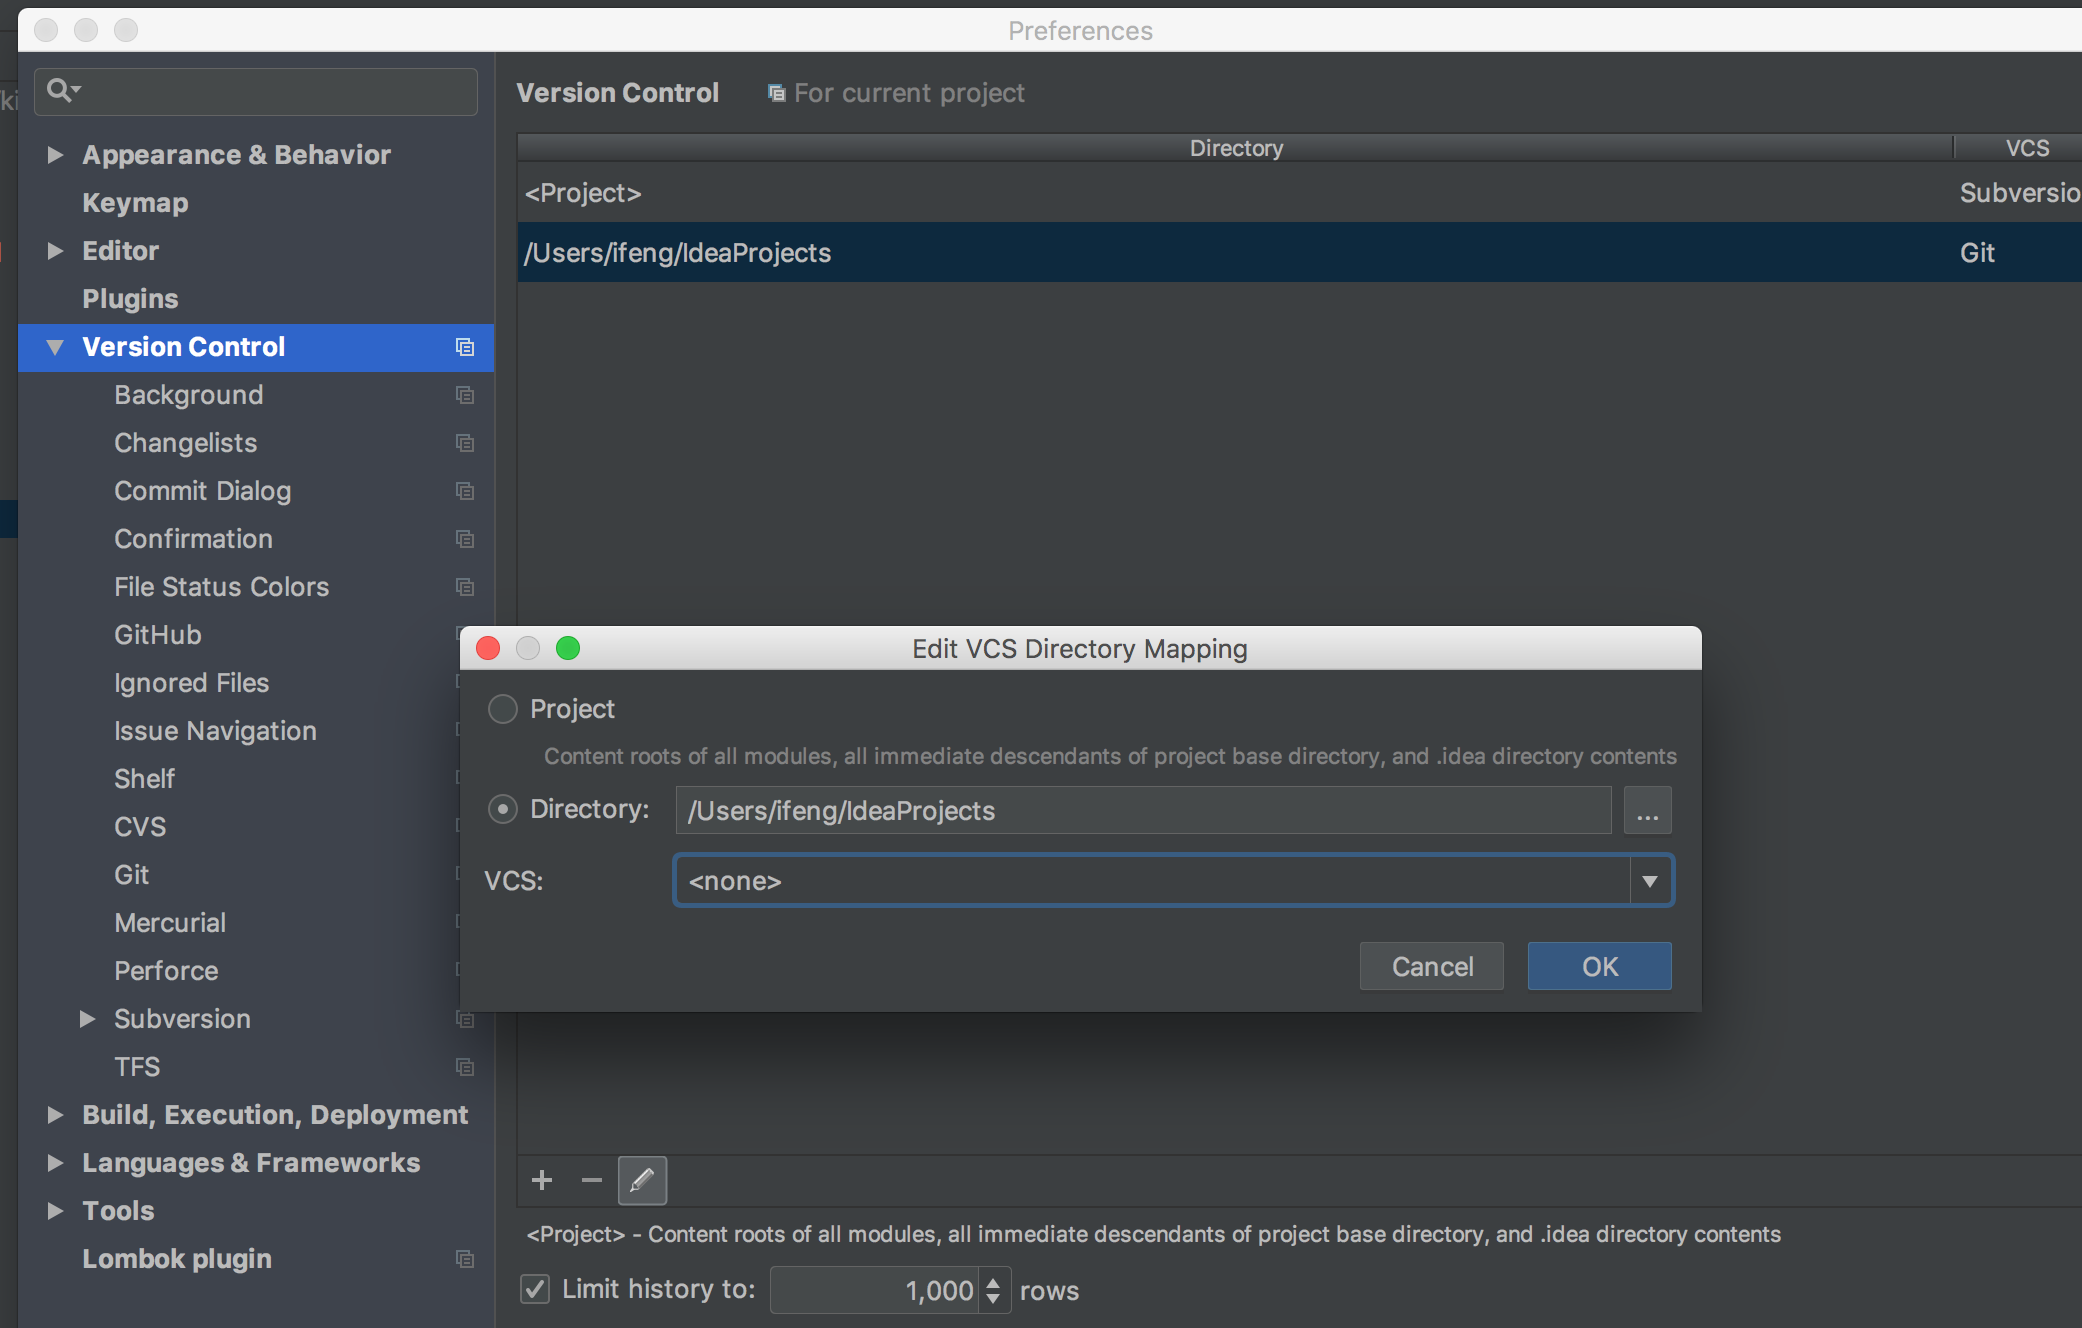Expand the Appearance & Behavior section
The image size is (2082, 1328).
click(x=55, y=152)
